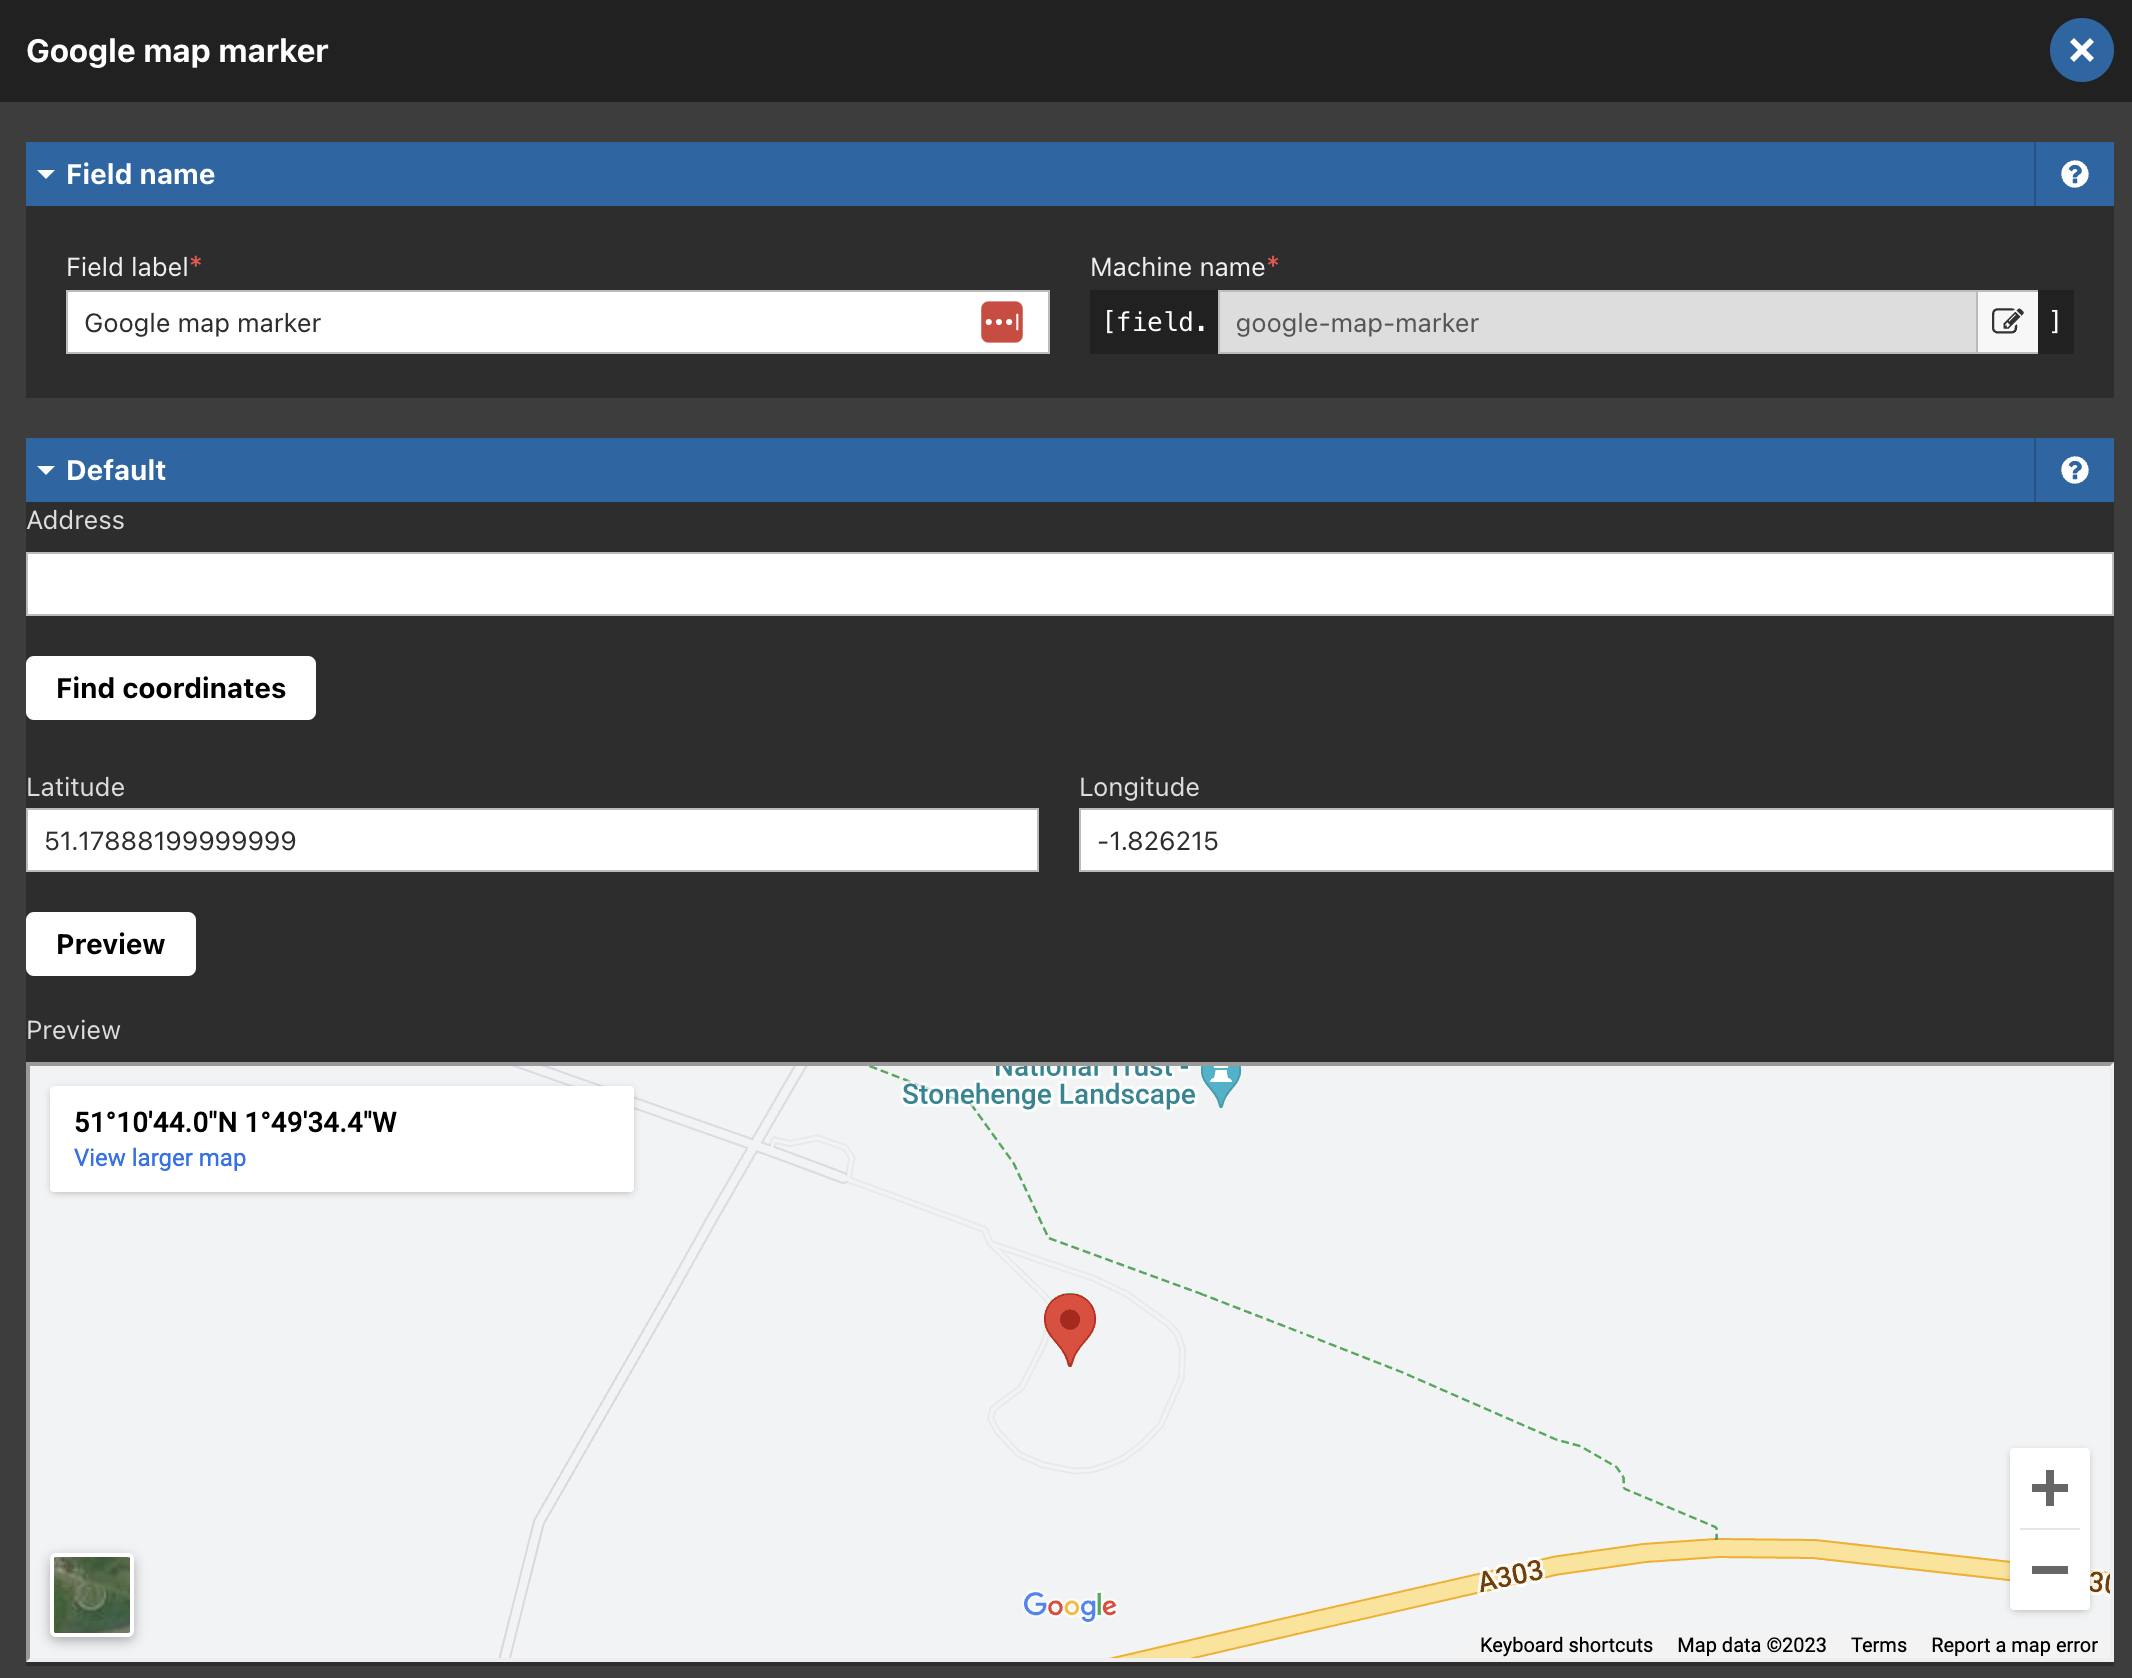Click the Map data ©2023 text
Image resolution: width=2132 pixels, height=1678 pixels.
click(x=1751, y=1645)
